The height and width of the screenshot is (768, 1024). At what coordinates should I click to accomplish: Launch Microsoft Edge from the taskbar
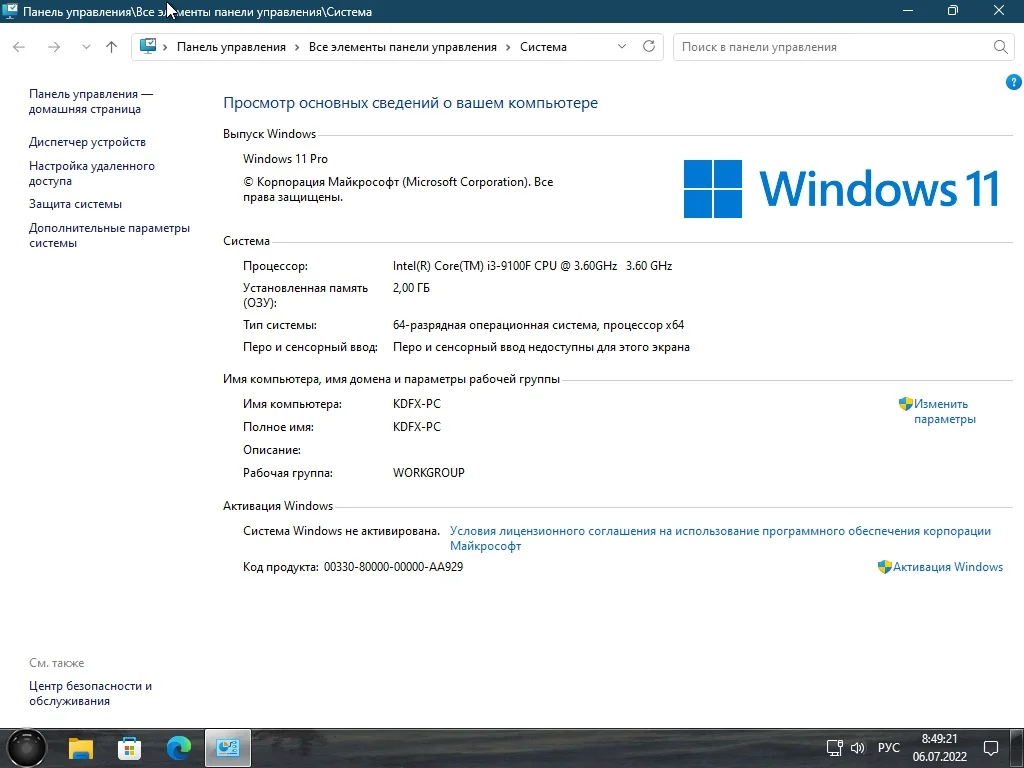click(178, 748)
